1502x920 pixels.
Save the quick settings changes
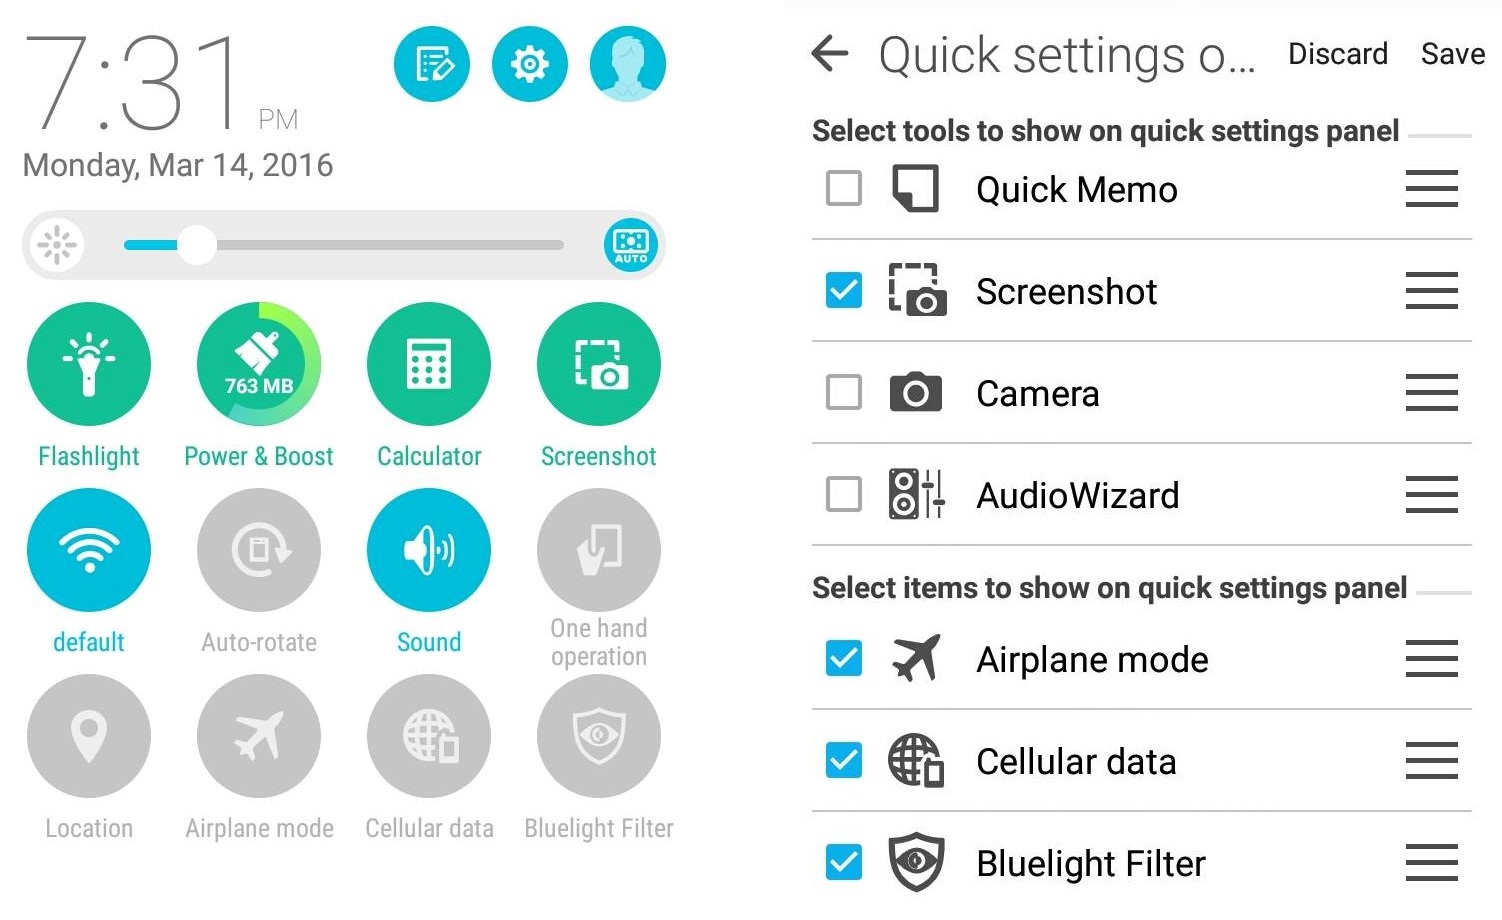(1452, 54)
